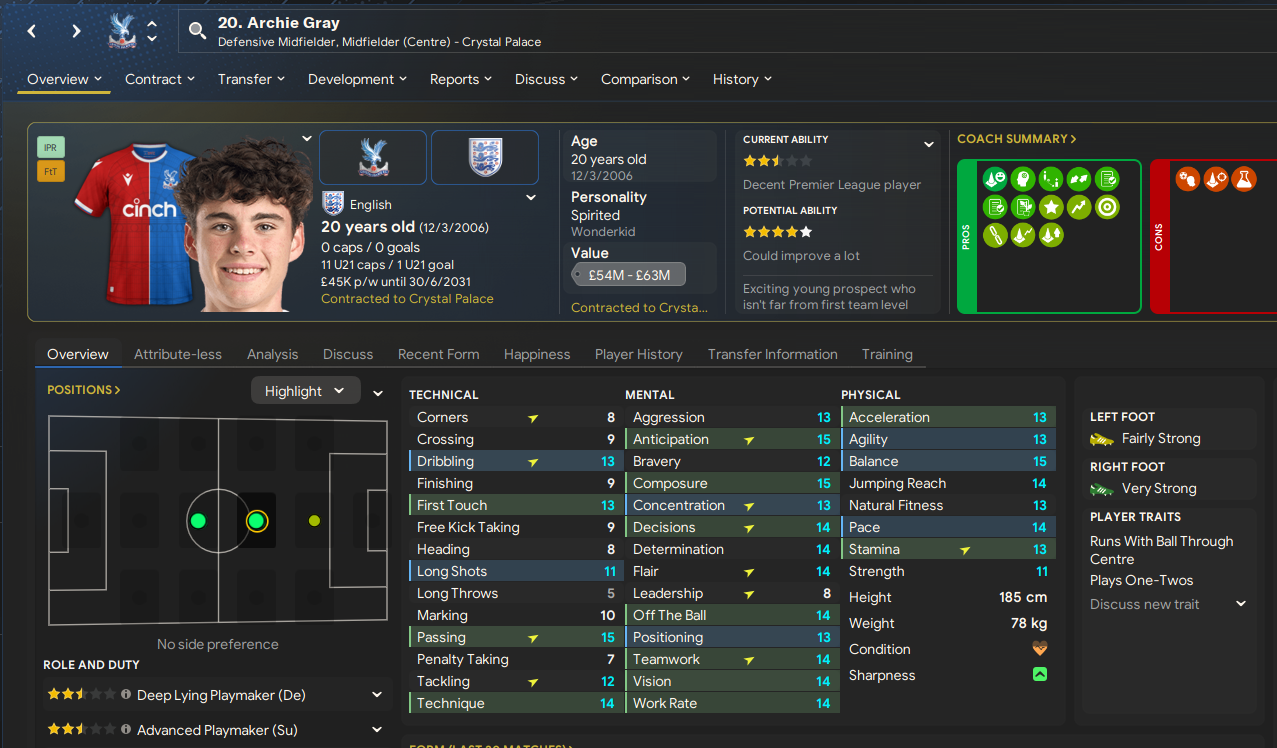Click the search magnifier icon
This screenshot has height=748, width=1277.
coord(197,31)
